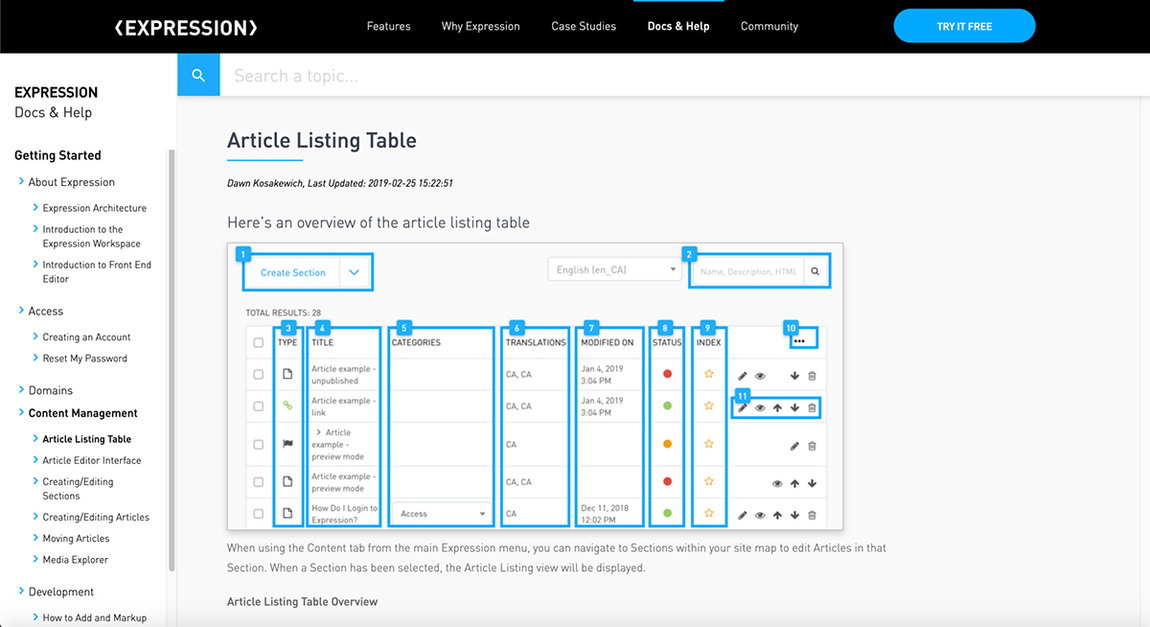The image size is (1150, 627).
Task: Select the pencil edit icon on the unpublished article row
Action: (742, 374)
